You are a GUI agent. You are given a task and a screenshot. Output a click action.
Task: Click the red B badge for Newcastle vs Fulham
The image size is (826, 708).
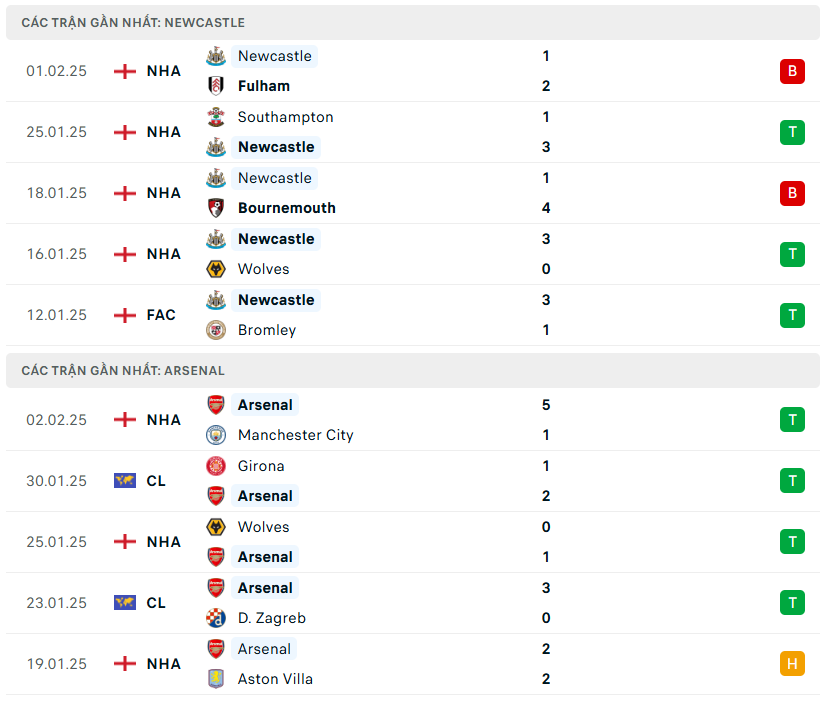(792, 71)
